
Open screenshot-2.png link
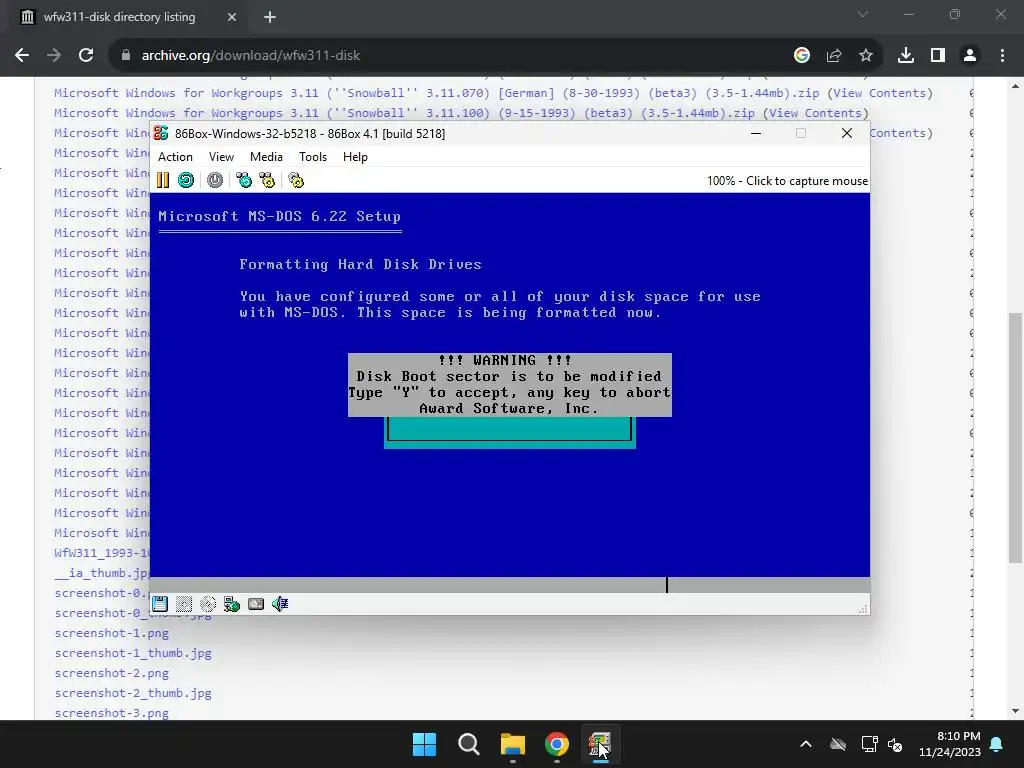pyautogui.click(x=112, y=673)
